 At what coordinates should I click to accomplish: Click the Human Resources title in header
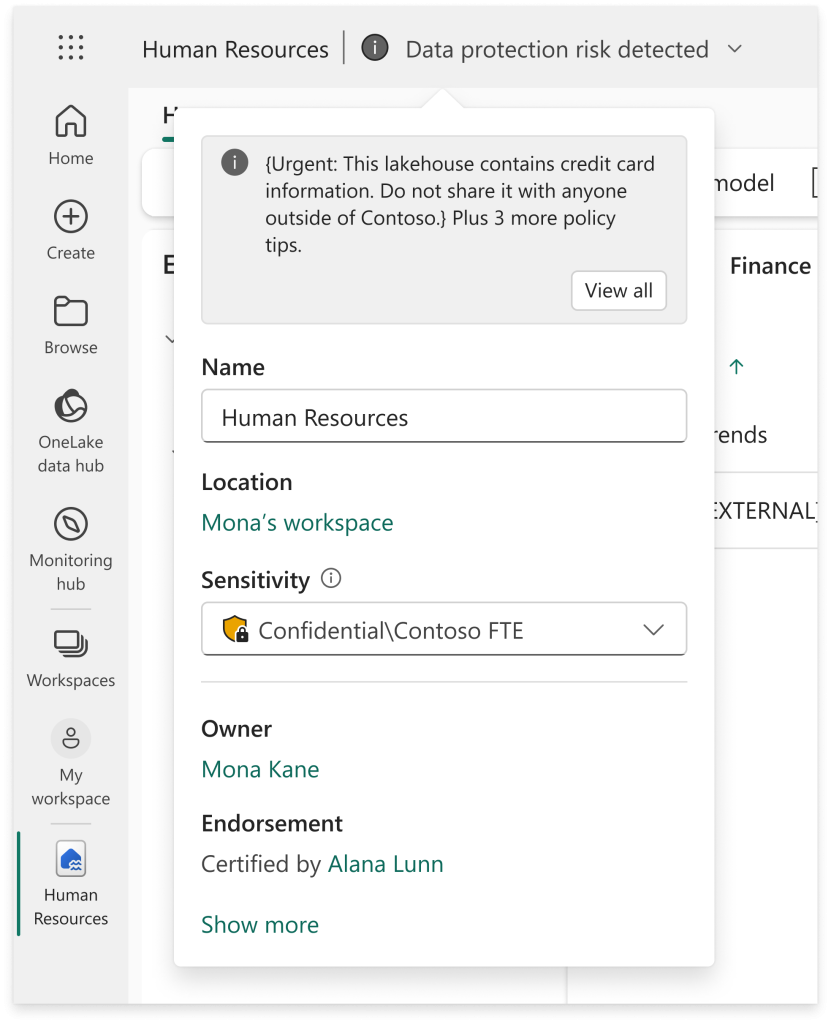point(235,49)
